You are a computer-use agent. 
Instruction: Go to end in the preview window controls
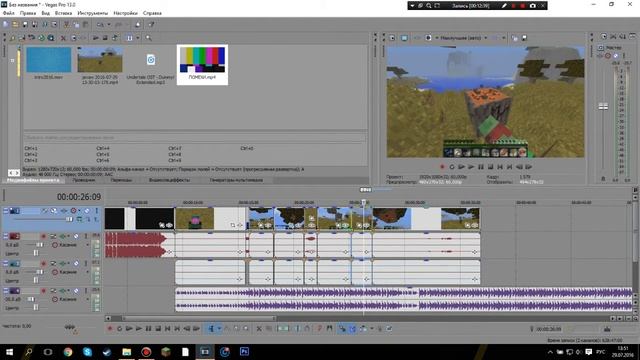click(x=509, y=167)
